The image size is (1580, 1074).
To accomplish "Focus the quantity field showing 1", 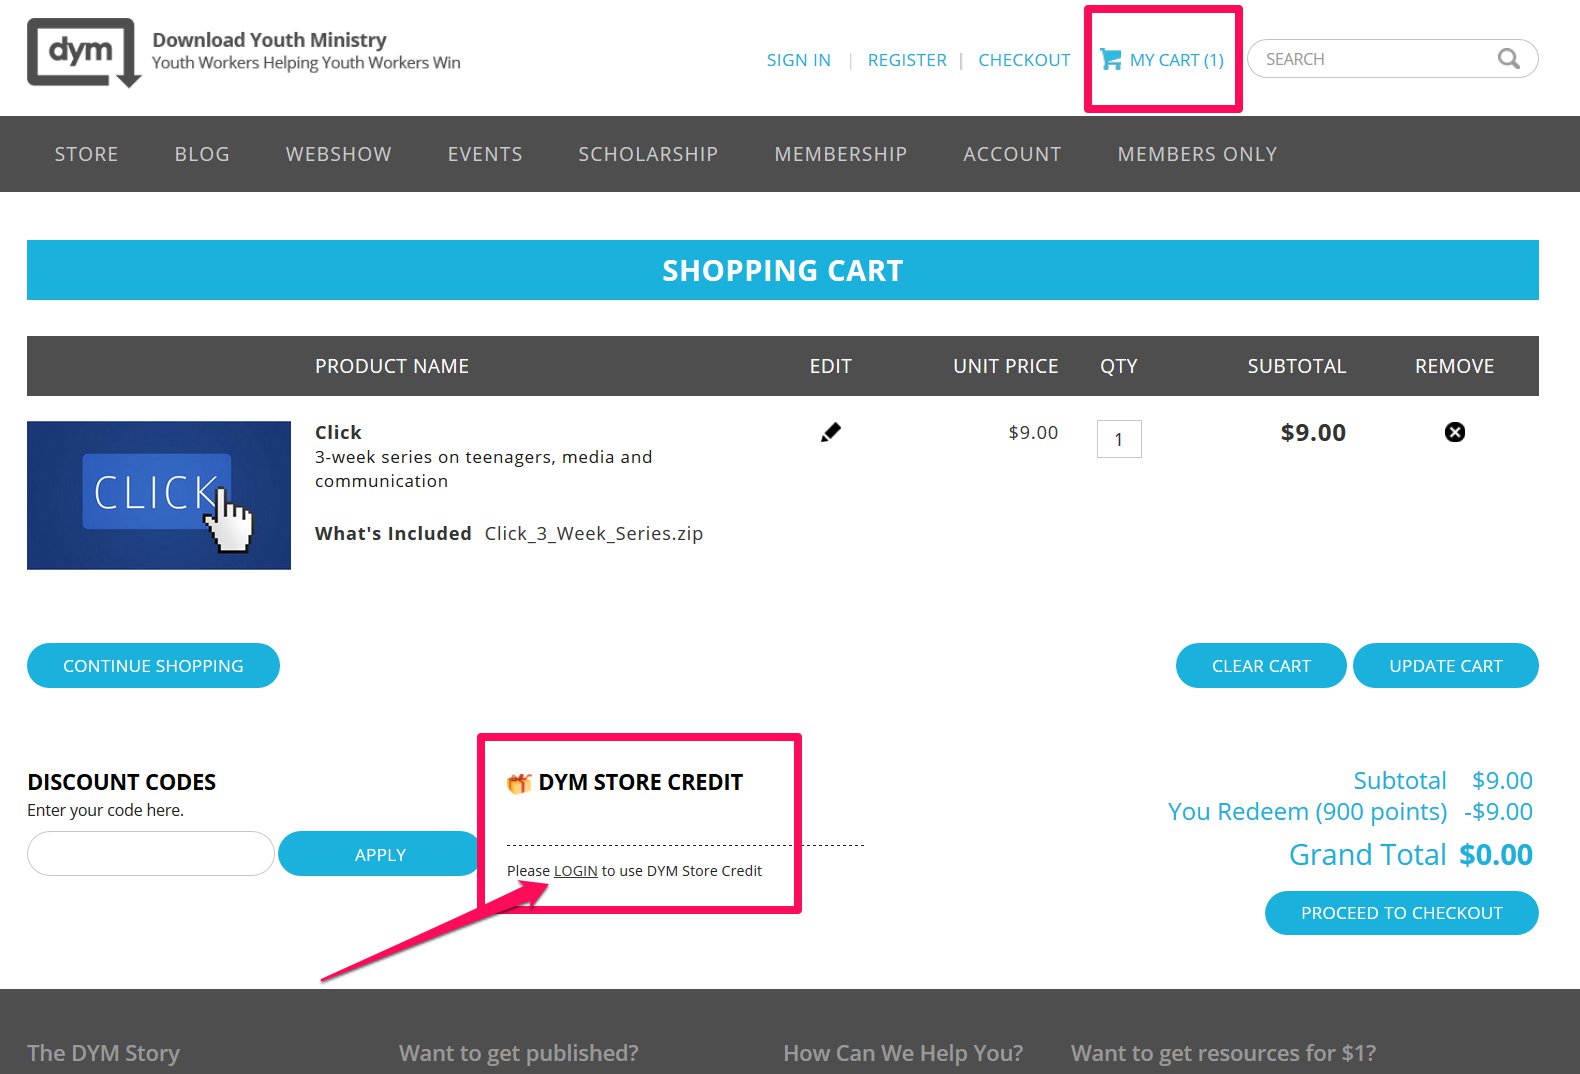I will pyautogui.click(x=1119, y=439).
